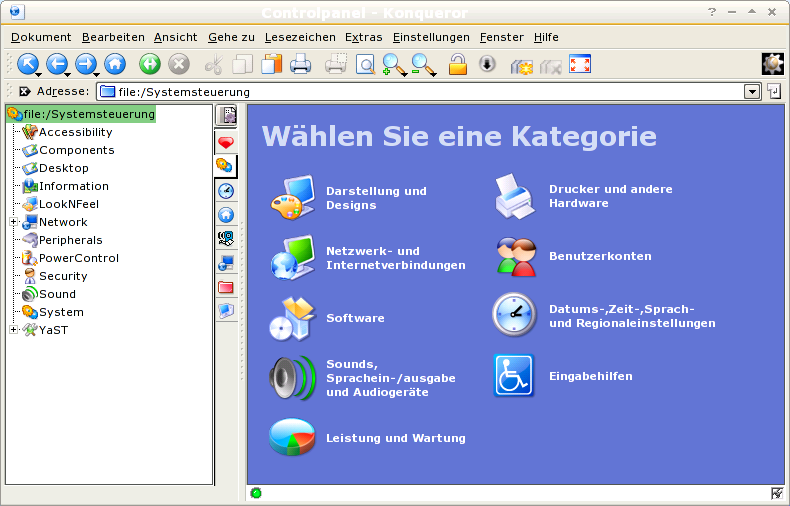Paste using the clipboard icon

[x=272, y=64]
